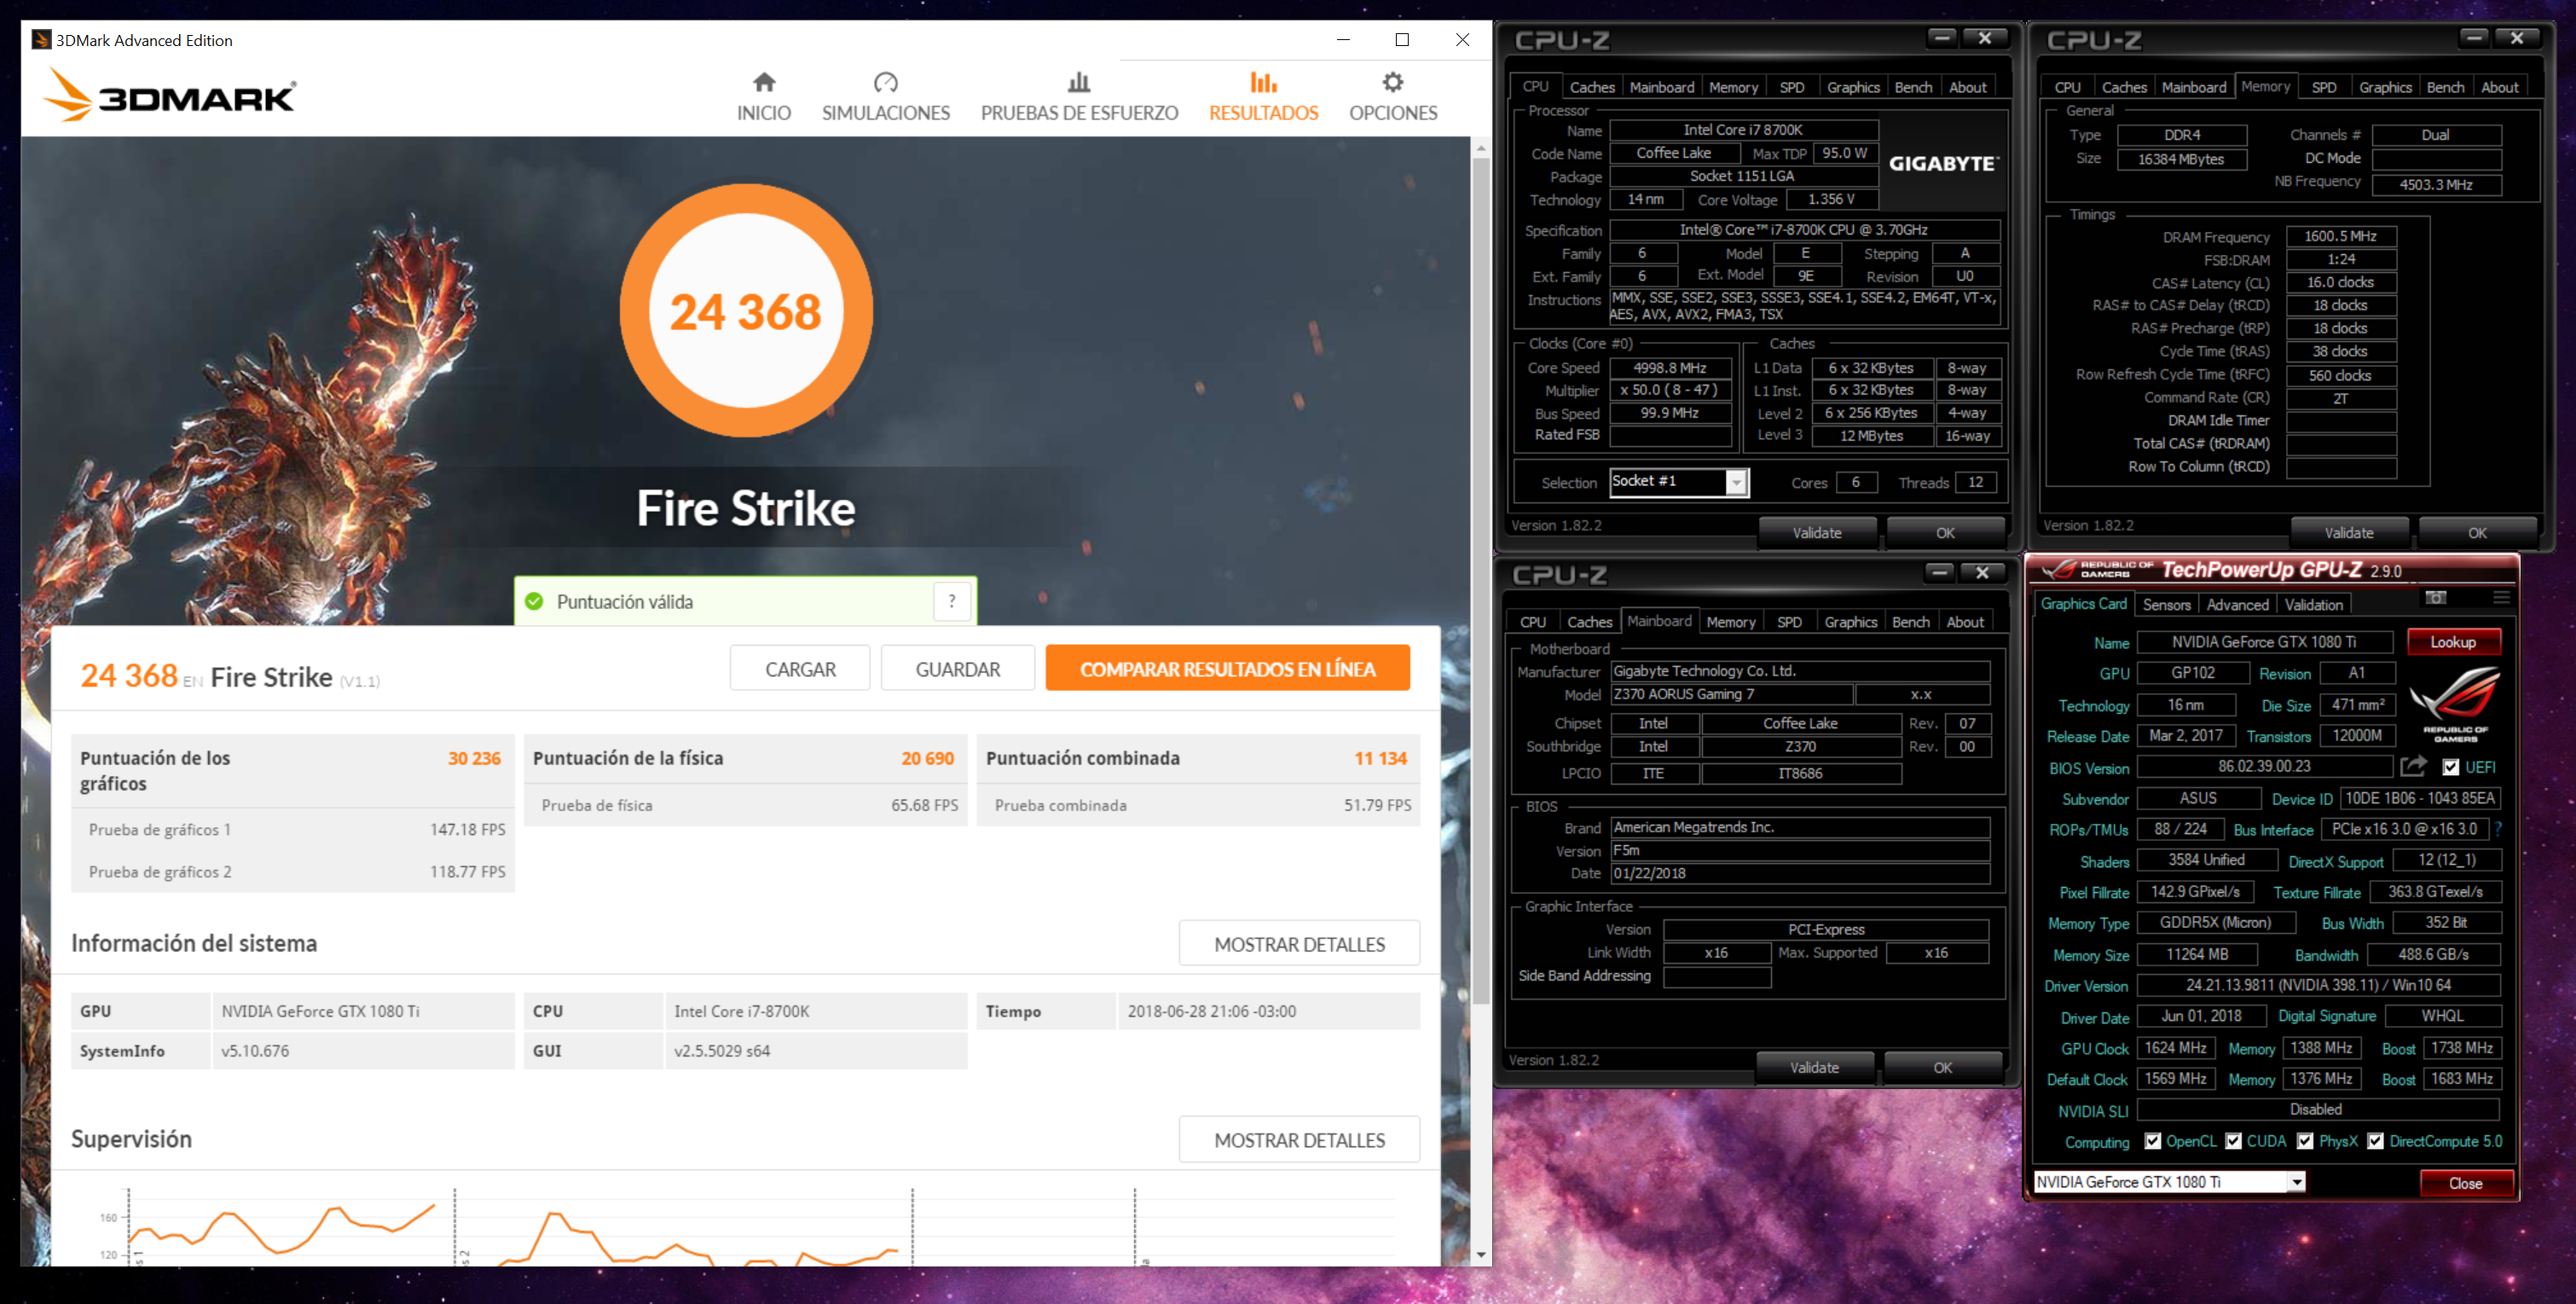Go to INICIO home icon in 3DMark

click(764, 82)
